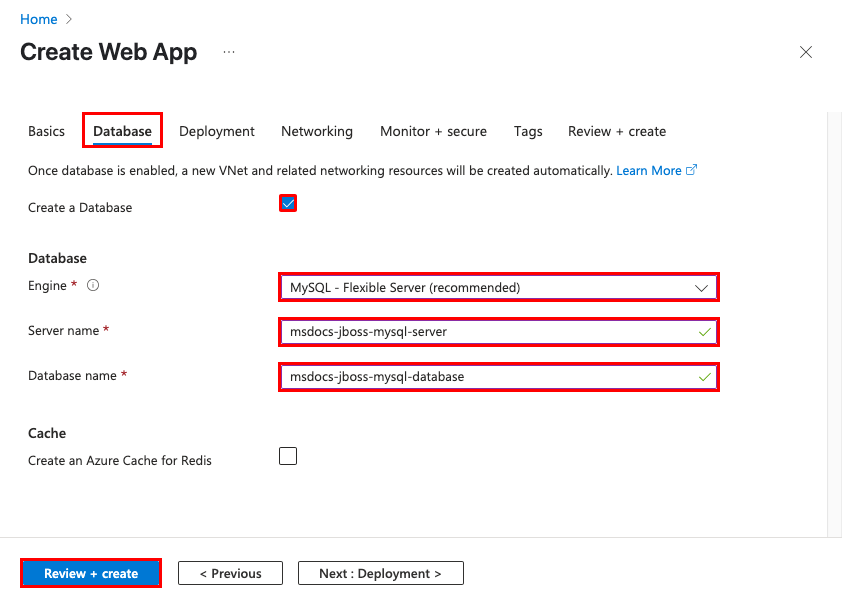Click the Review + create button
This screenshot has height=608, width=842.
90,573
